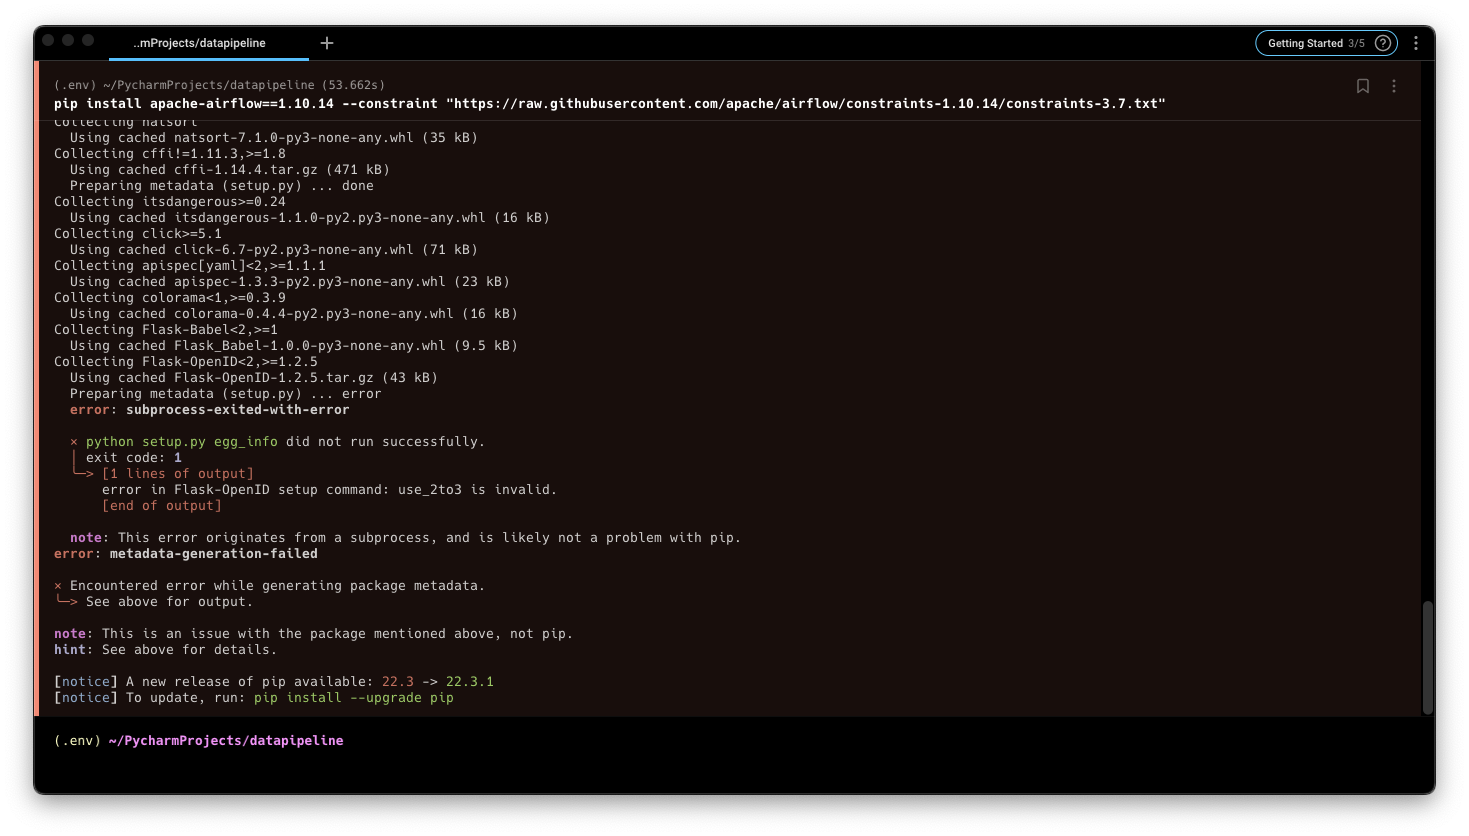Viewport: 1469px width, 836px height.
Task: Click 'Using cached natsort-7.1.0' line
Action: click(x=274, y=138)
